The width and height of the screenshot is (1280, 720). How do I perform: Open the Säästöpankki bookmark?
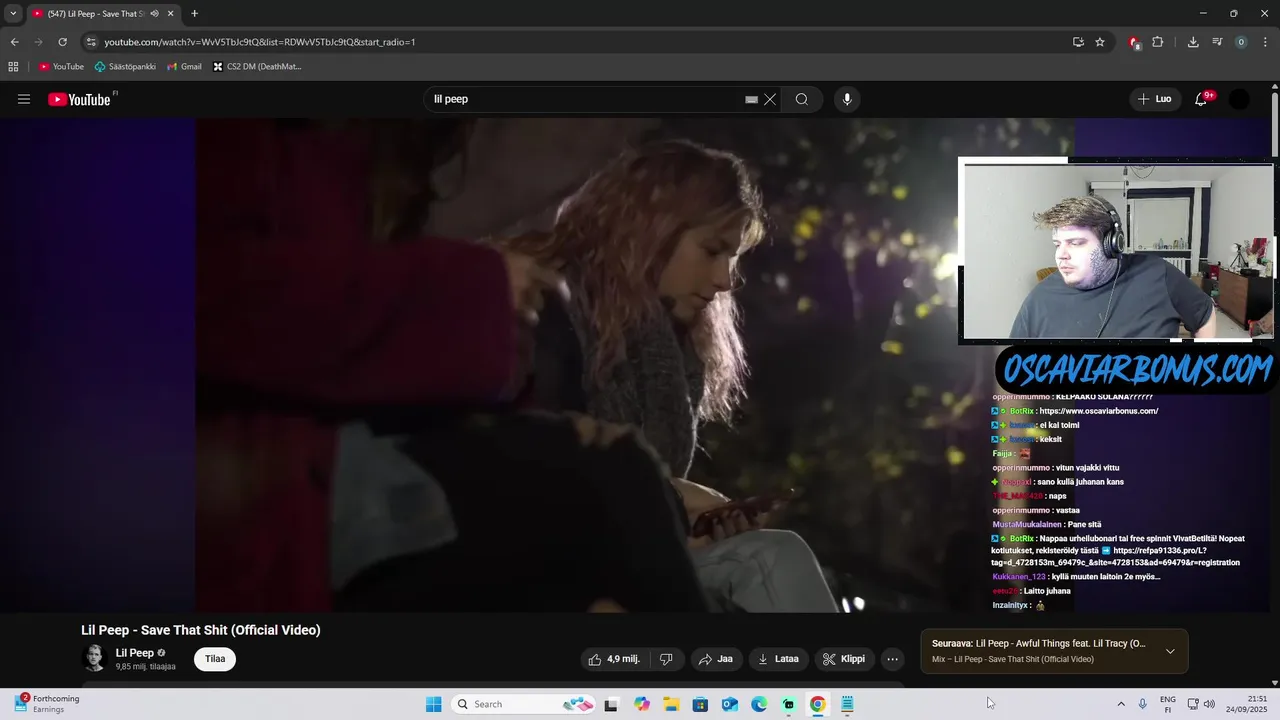(125, 67)
